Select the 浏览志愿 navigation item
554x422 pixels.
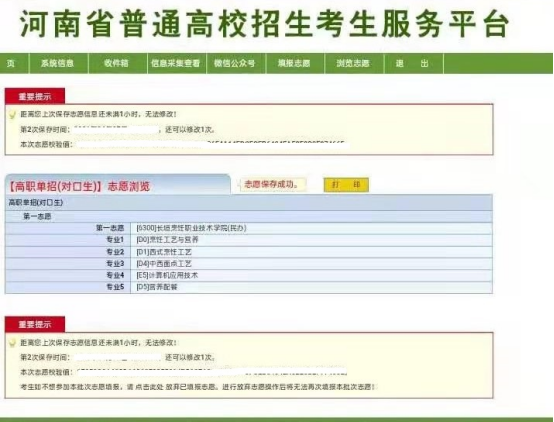[354, 63]
